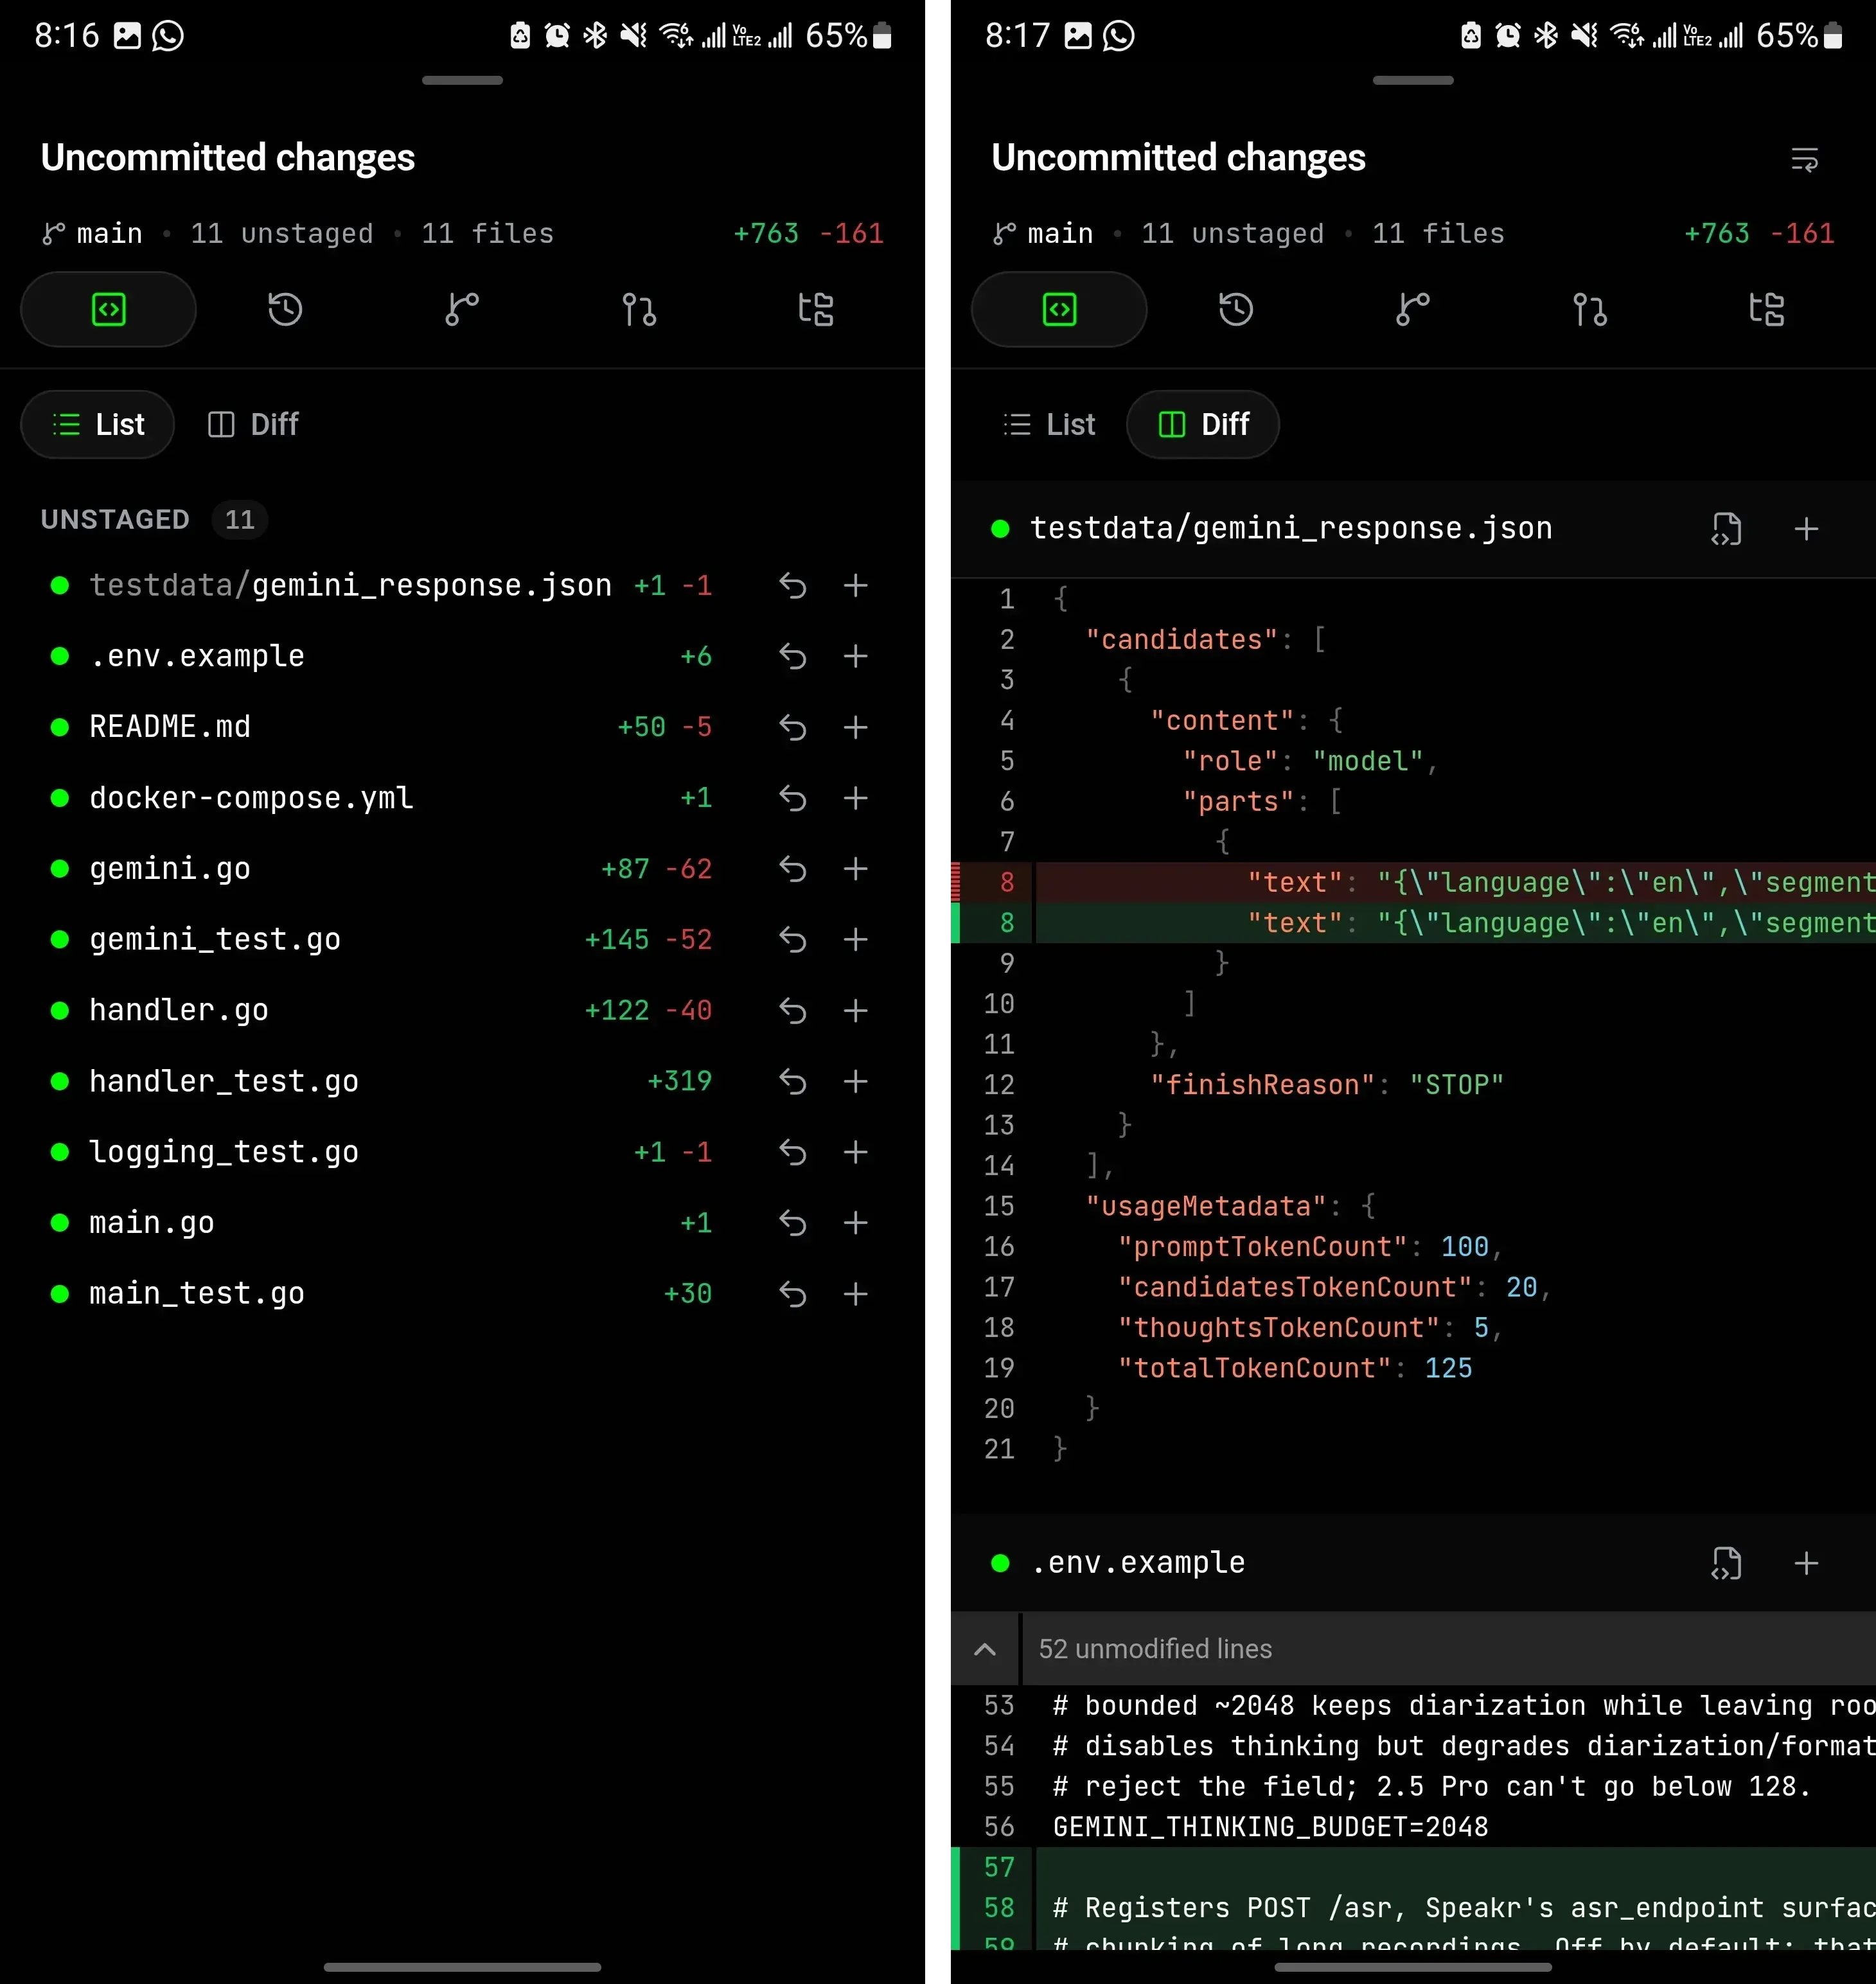
Task: Discard changes to testdata/gemini_response.json
Action: 792,586
